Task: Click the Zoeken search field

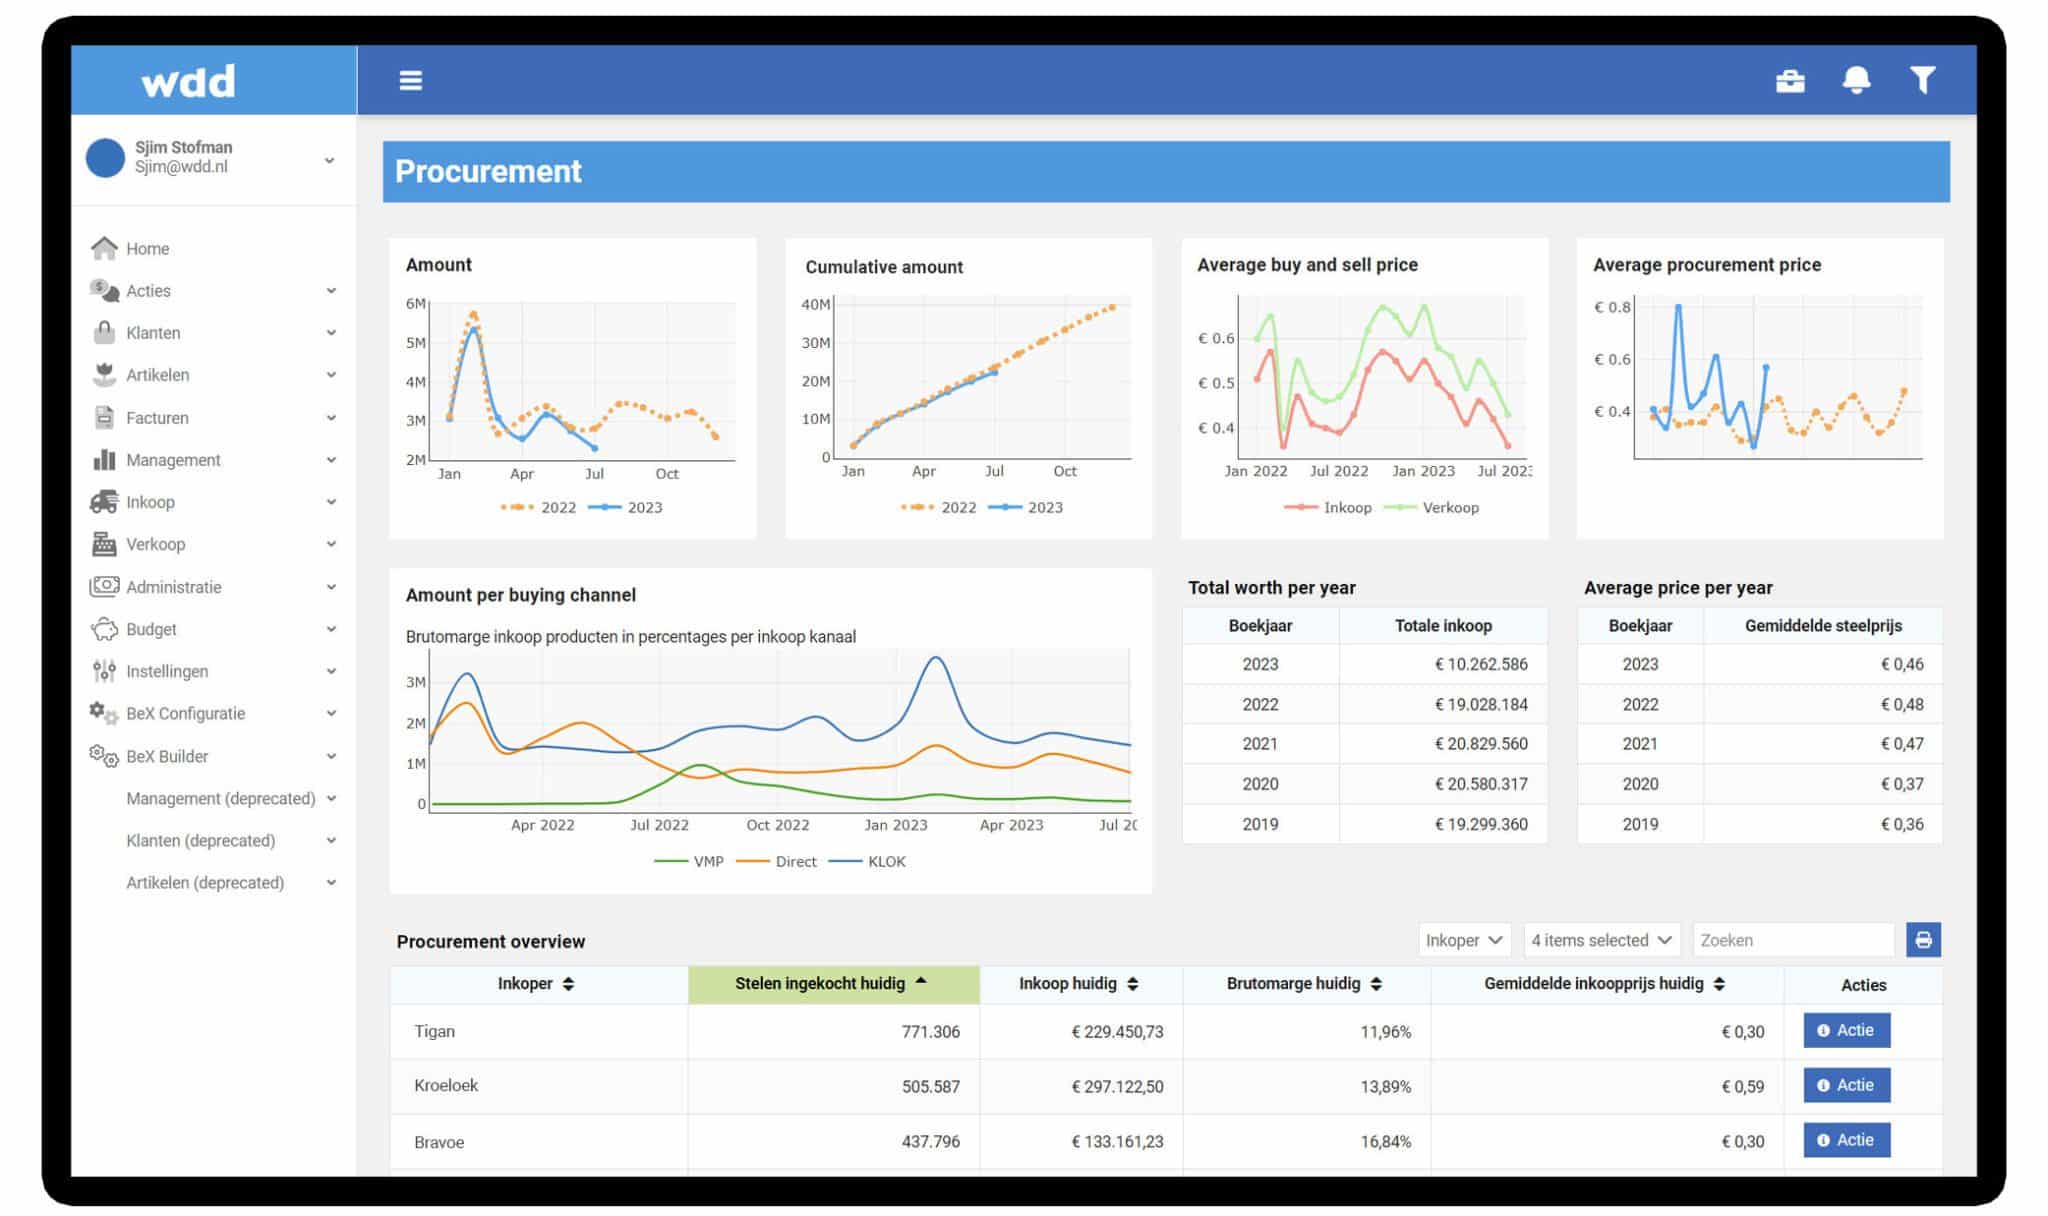Action: tap(1792, 940)
